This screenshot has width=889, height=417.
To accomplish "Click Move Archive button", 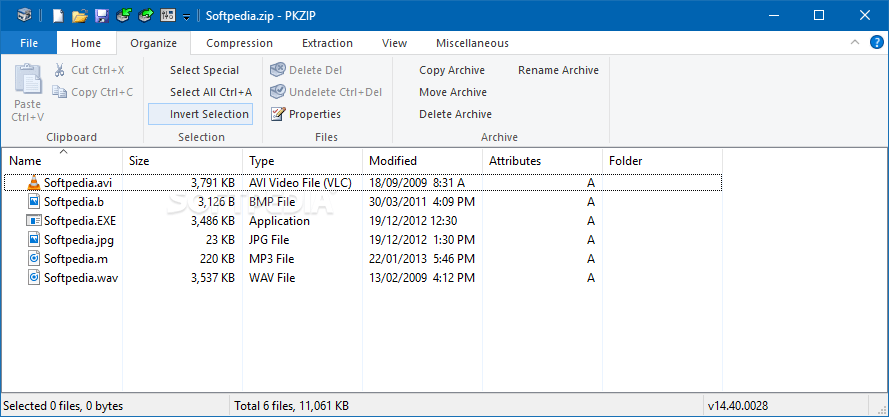I will coord(453,92).
